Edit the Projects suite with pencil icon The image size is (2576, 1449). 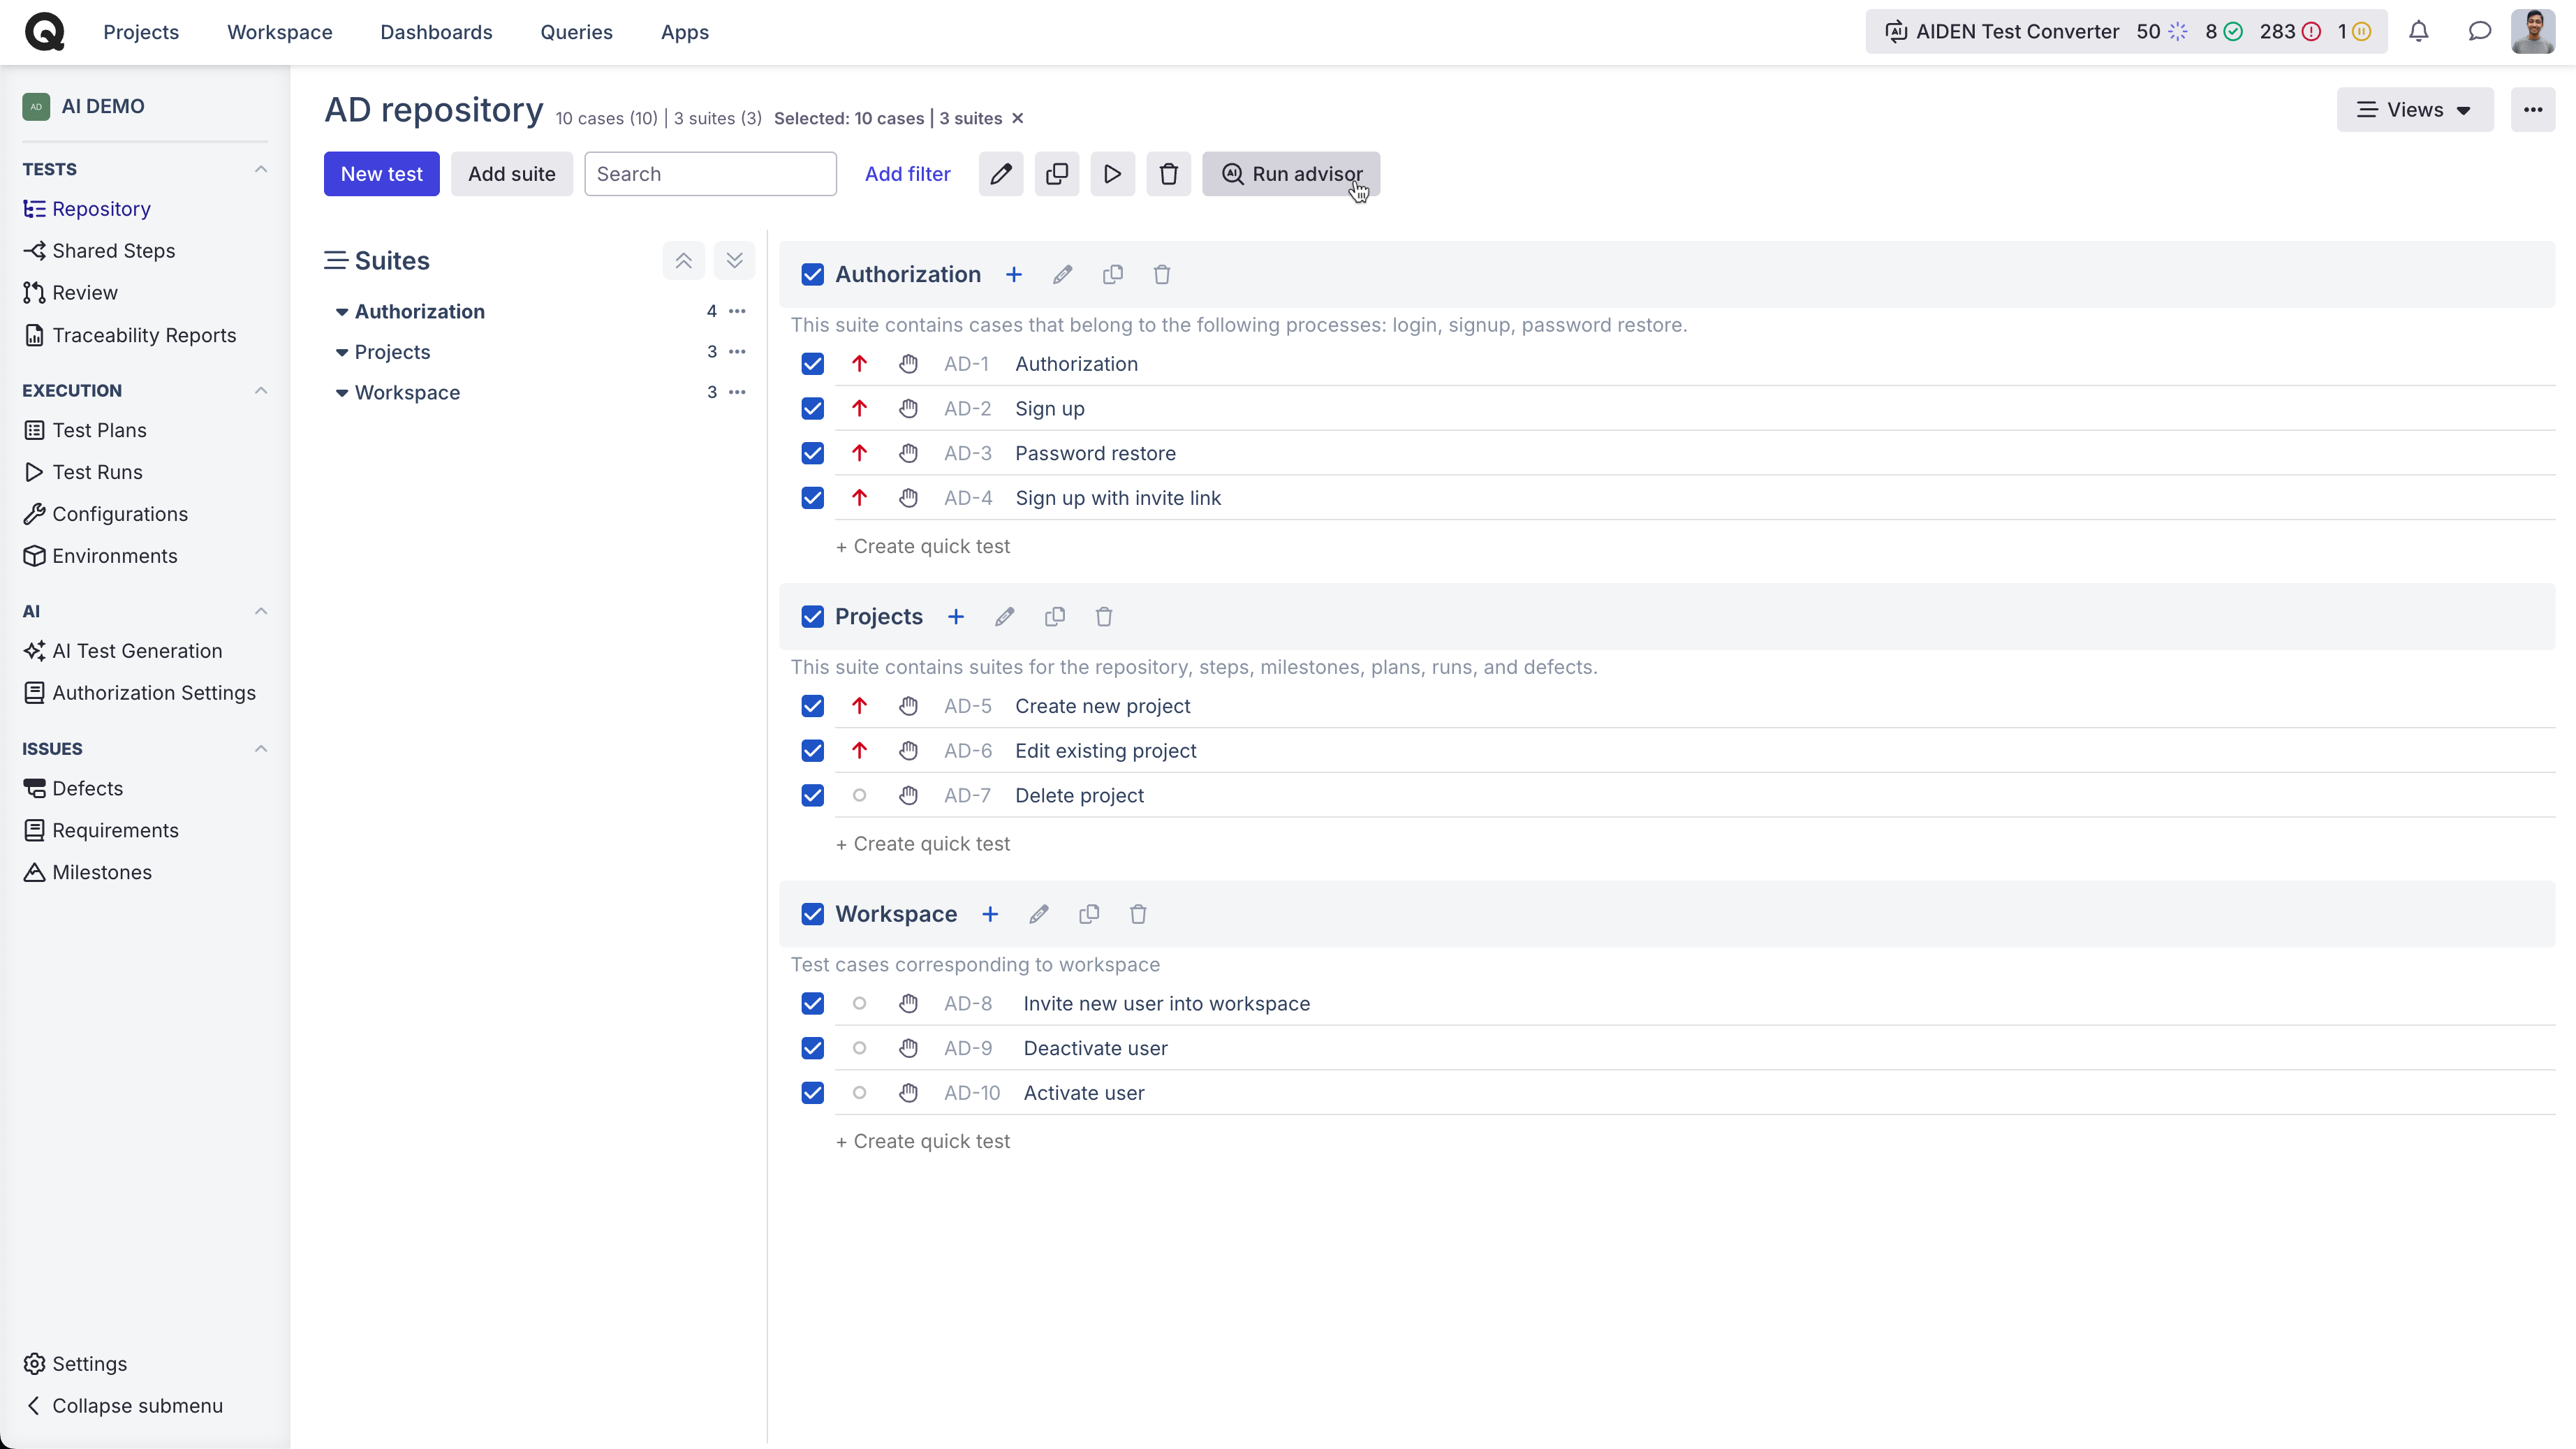(x=1004, y=617)
